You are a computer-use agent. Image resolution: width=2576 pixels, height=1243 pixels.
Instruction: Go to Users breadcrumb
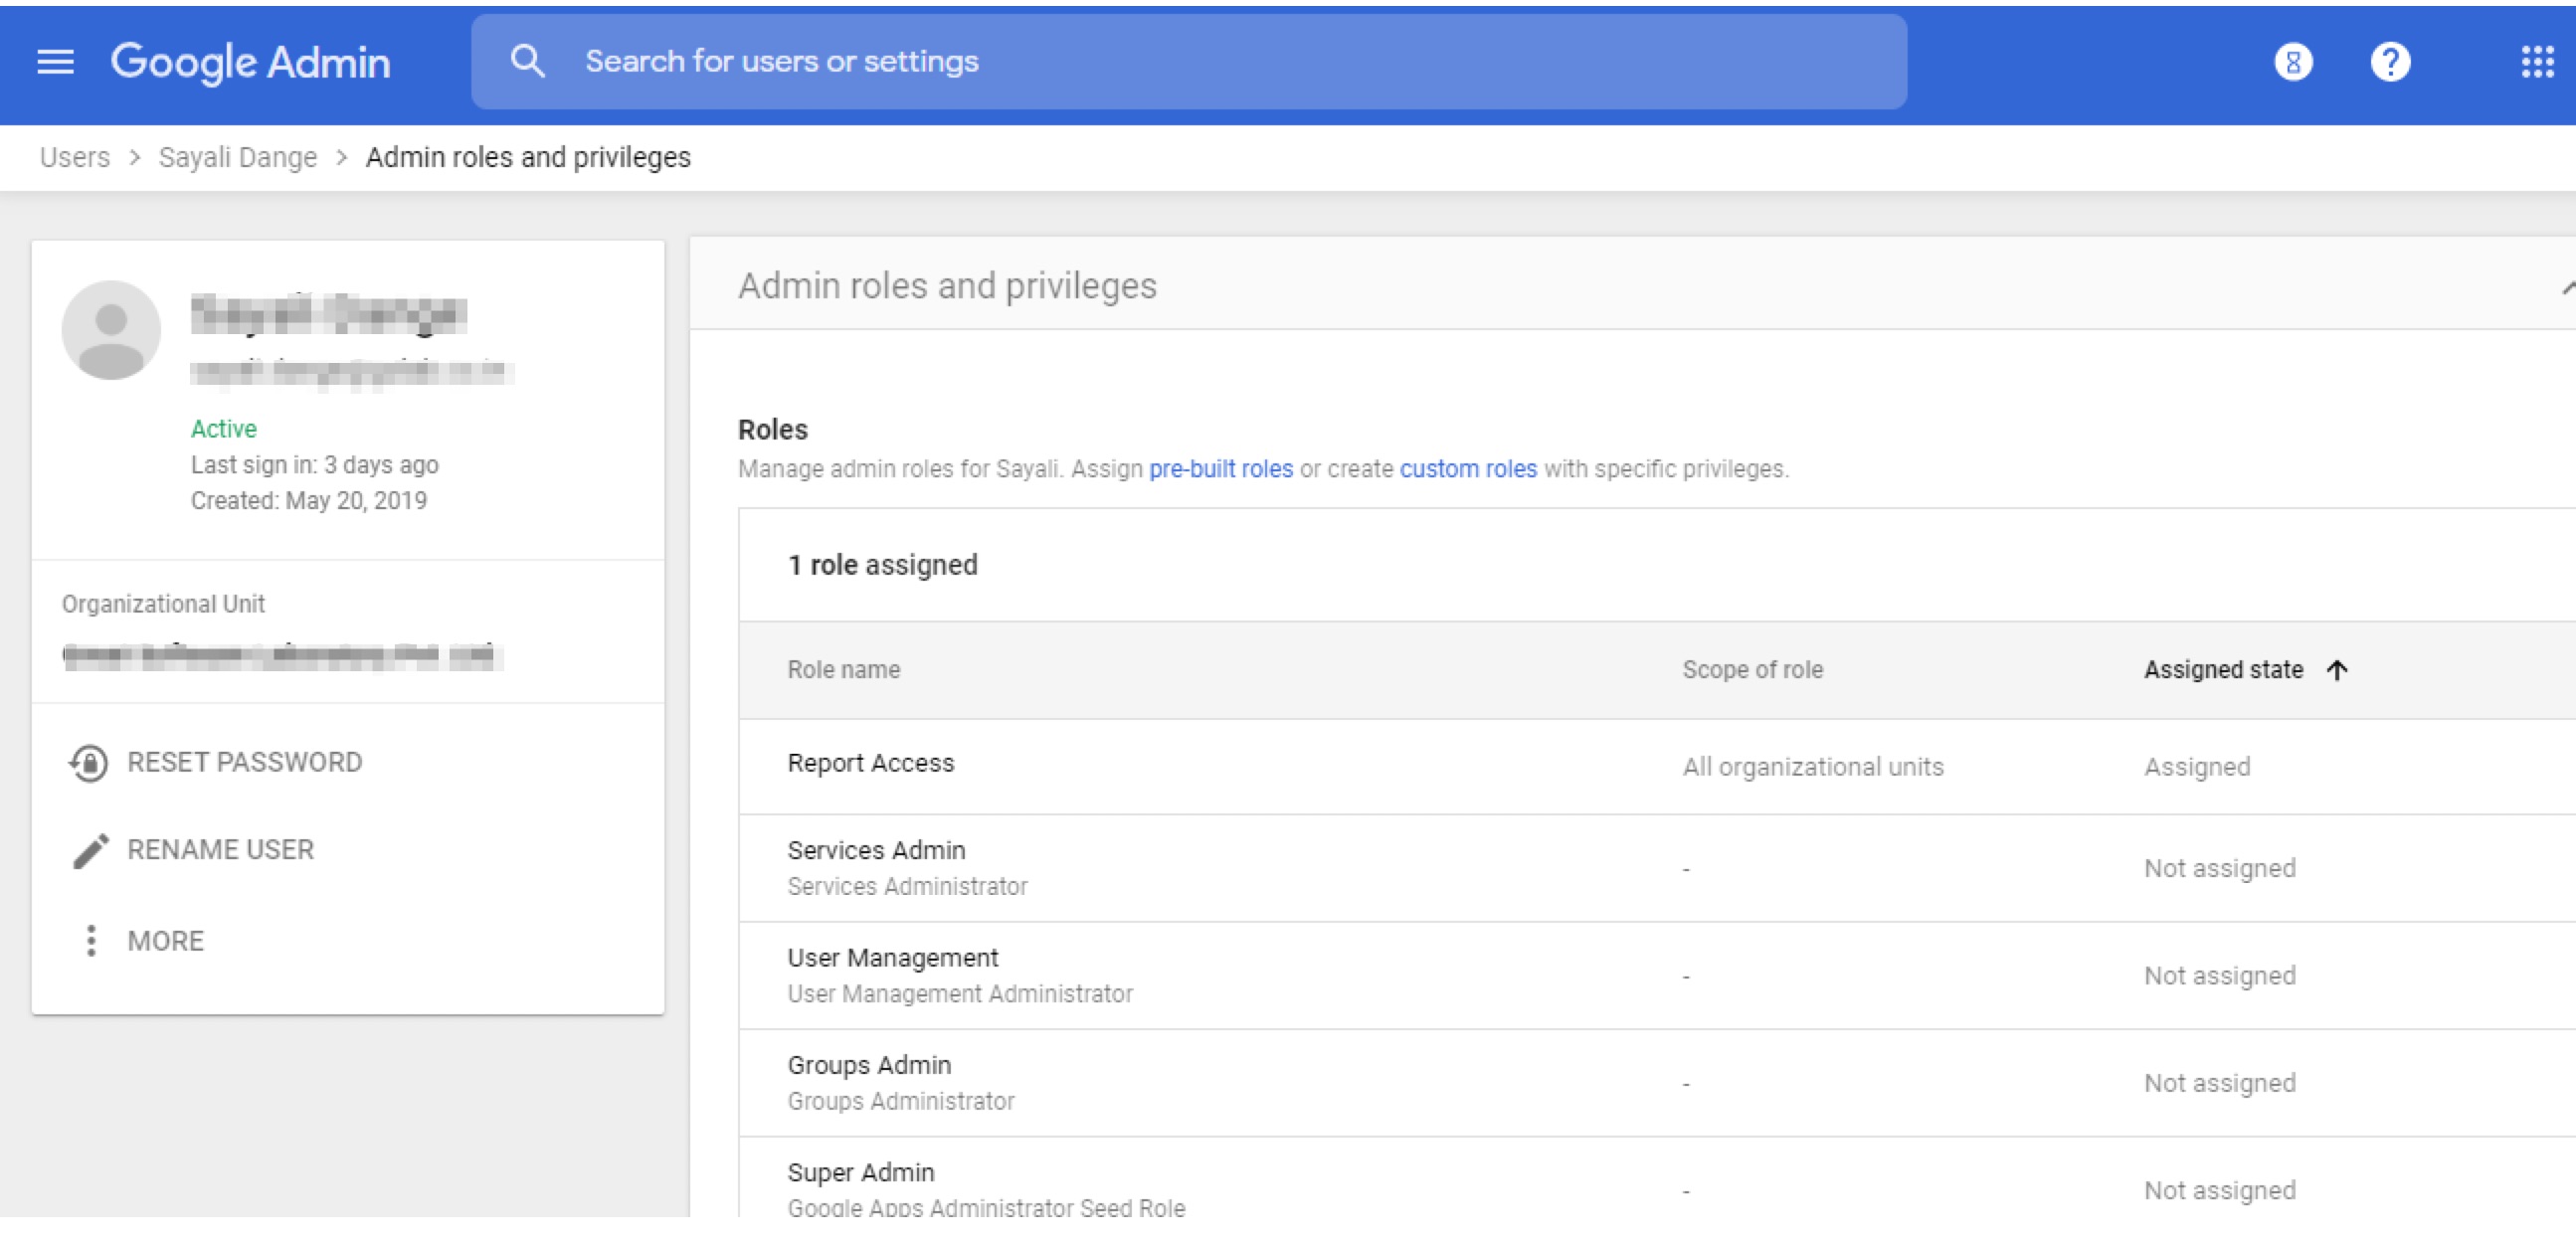[x=75, y=158]
